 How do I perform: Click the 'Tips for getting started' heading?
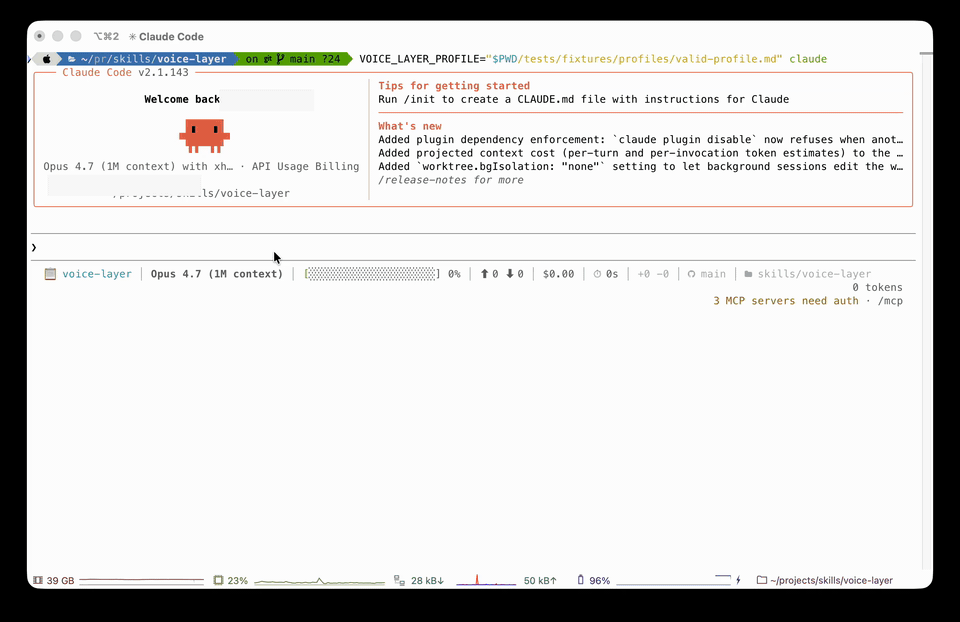(454, 86)
